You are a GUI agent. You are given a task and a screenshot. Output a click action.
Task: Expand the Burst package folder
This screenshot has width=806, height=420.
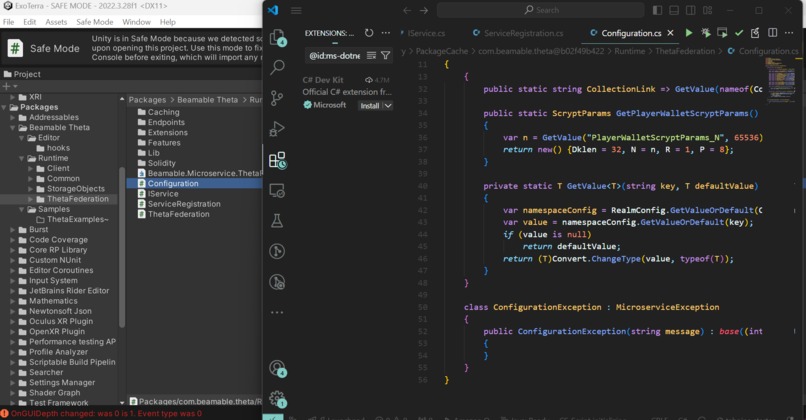pyautogui.click(x=13, y=230)
